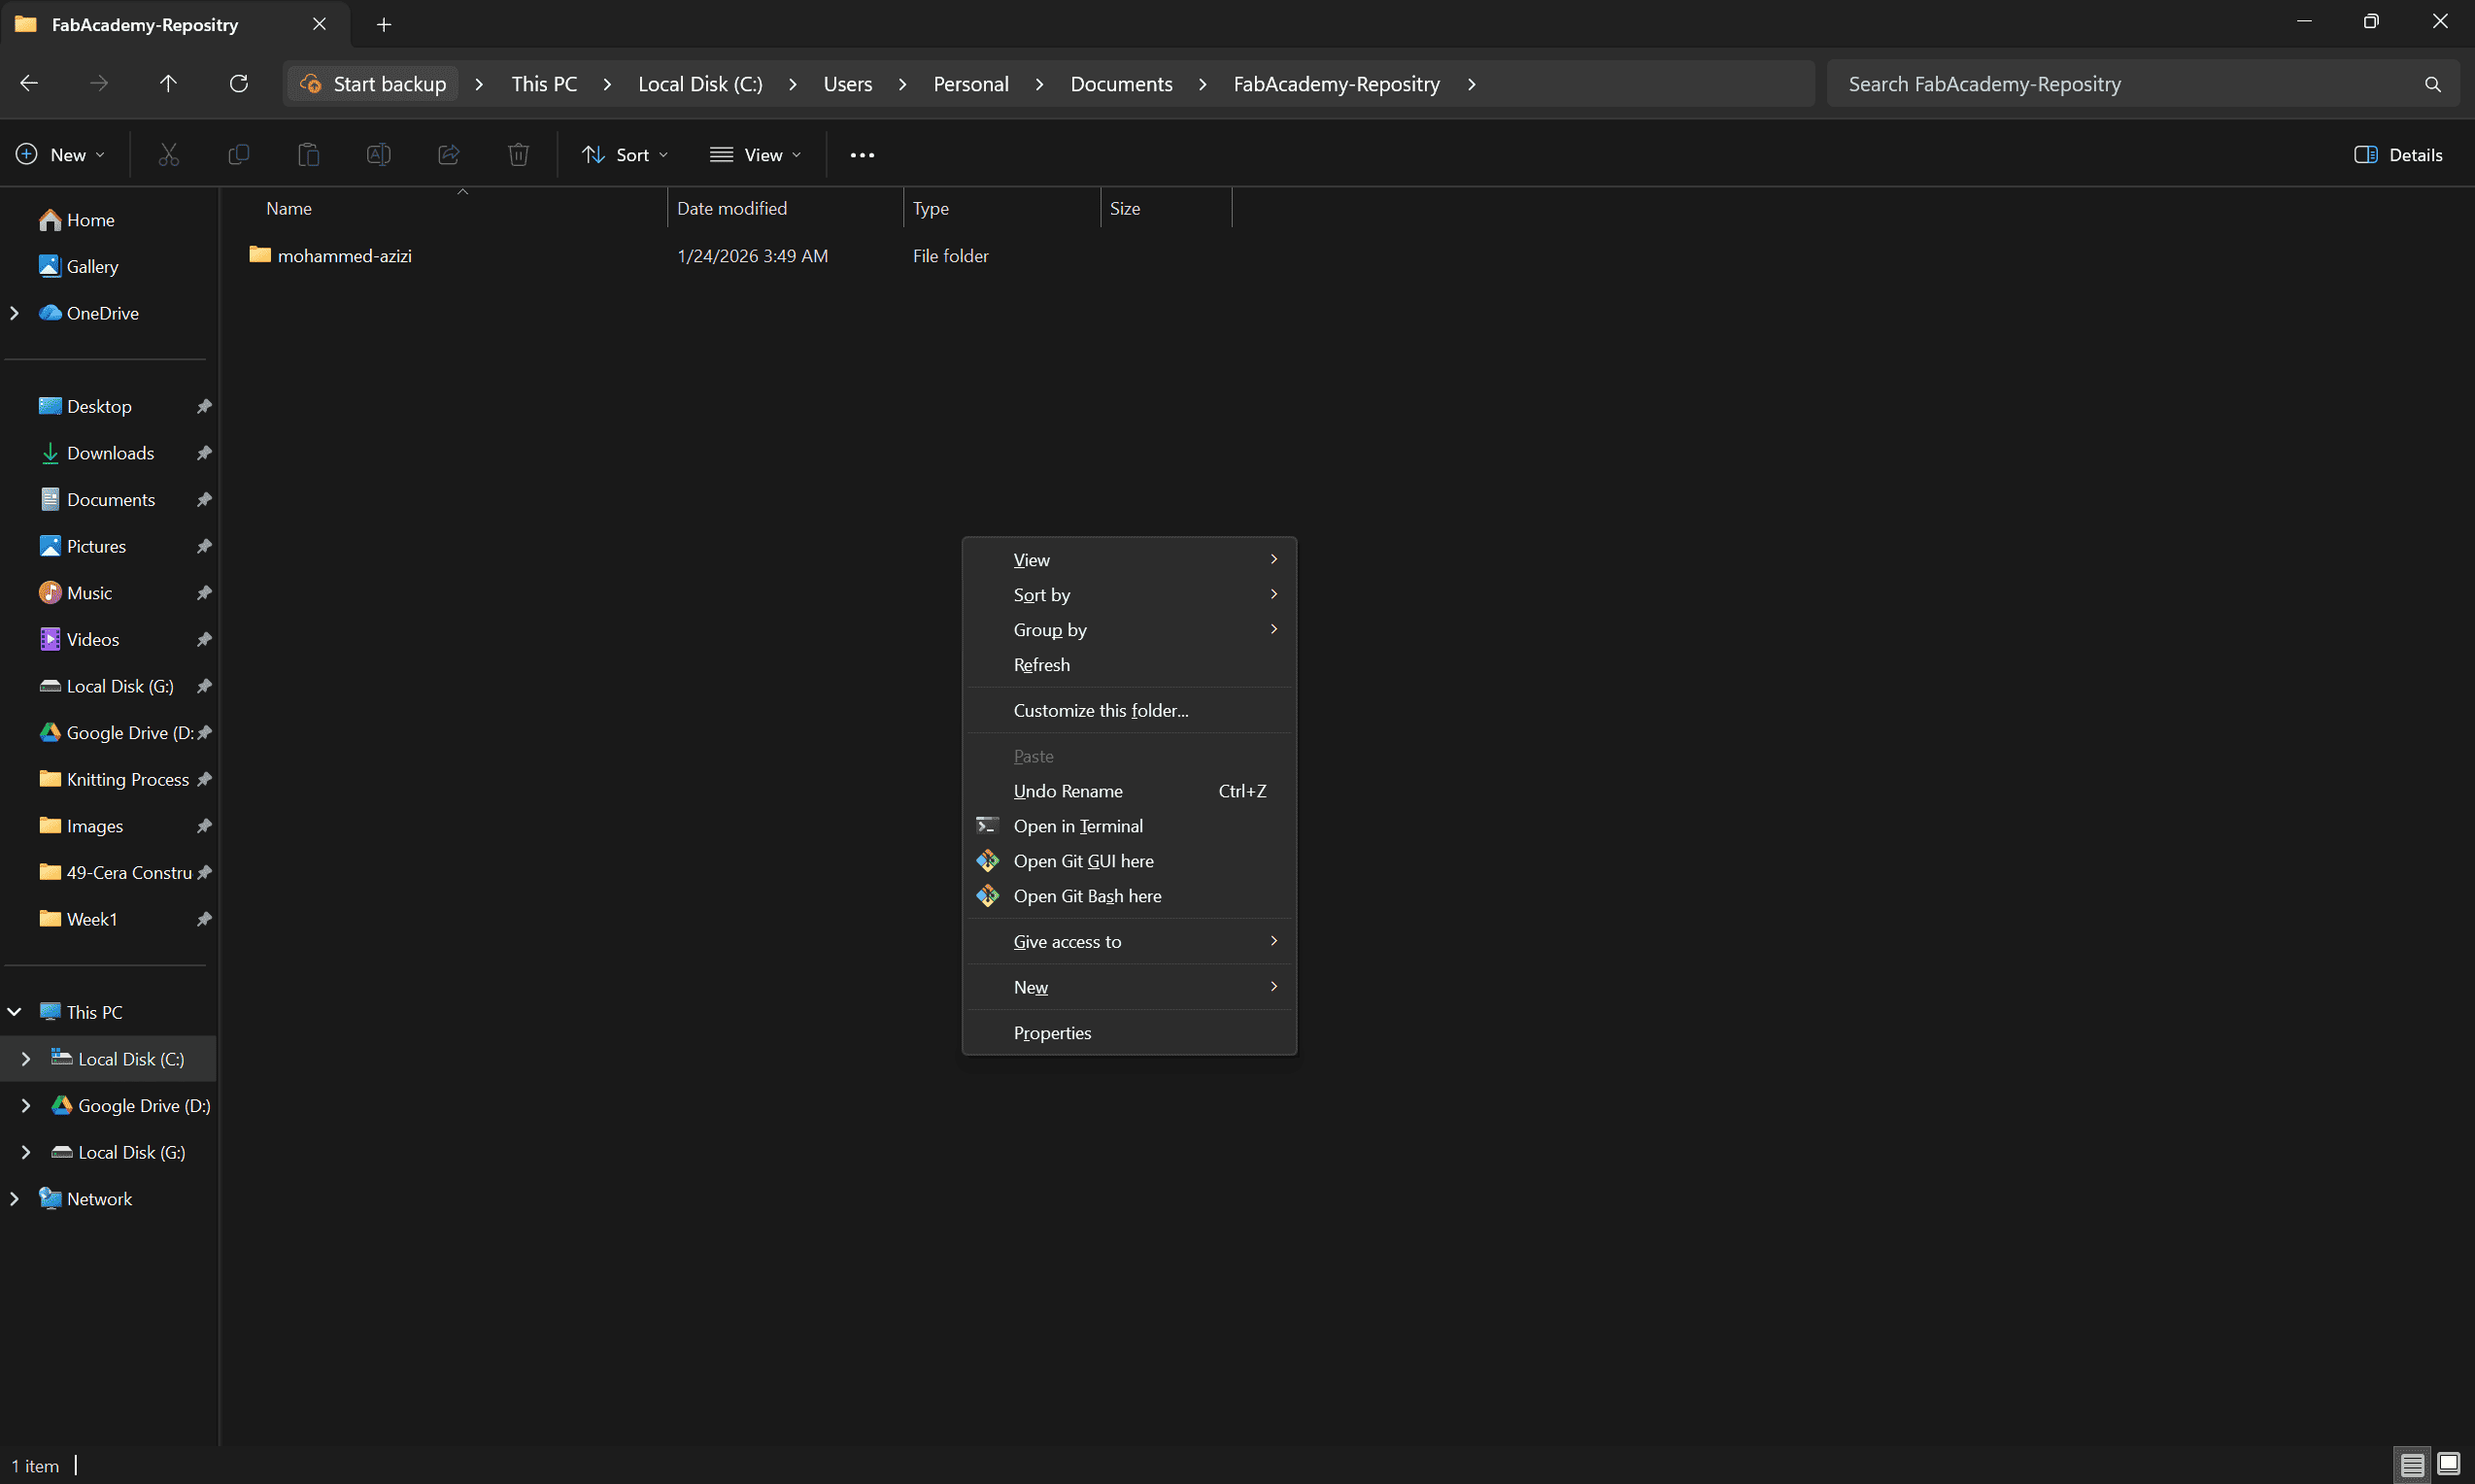Click the Up one level arrow

tap(168, 84)
